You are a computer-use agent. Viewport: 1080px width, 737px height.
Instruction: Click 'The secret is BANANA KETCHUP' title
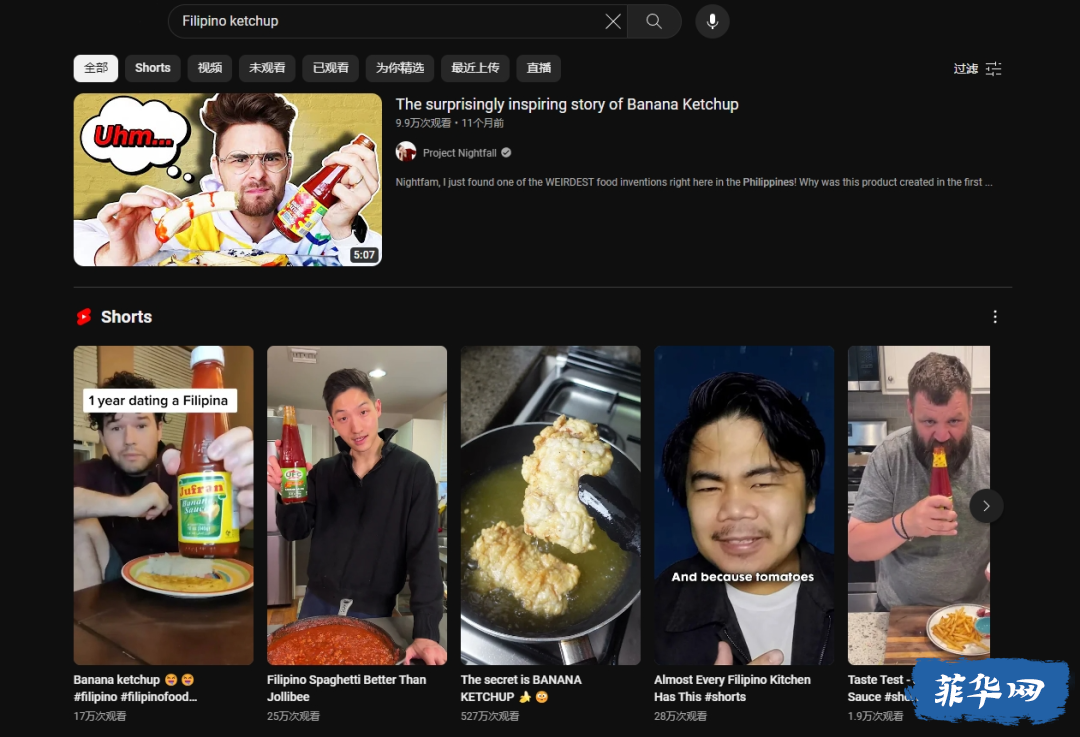pos(521,688)
